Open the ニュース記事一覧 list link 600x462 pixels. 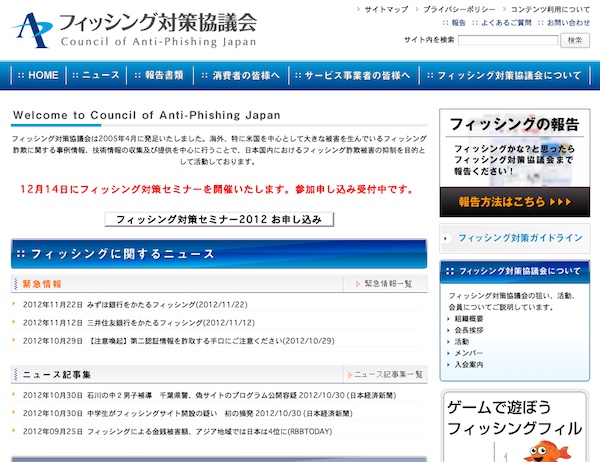pyautogui.click(x=388, y=374)
